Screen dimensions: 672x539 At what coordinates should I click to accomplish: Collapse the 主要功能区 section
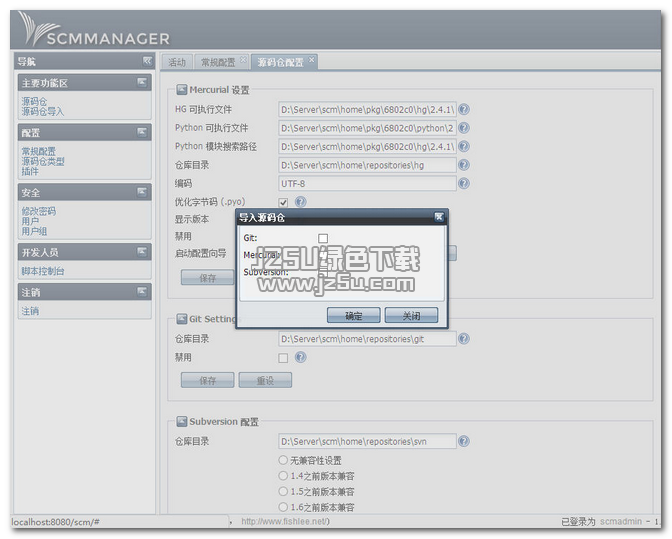pos(142,82)
